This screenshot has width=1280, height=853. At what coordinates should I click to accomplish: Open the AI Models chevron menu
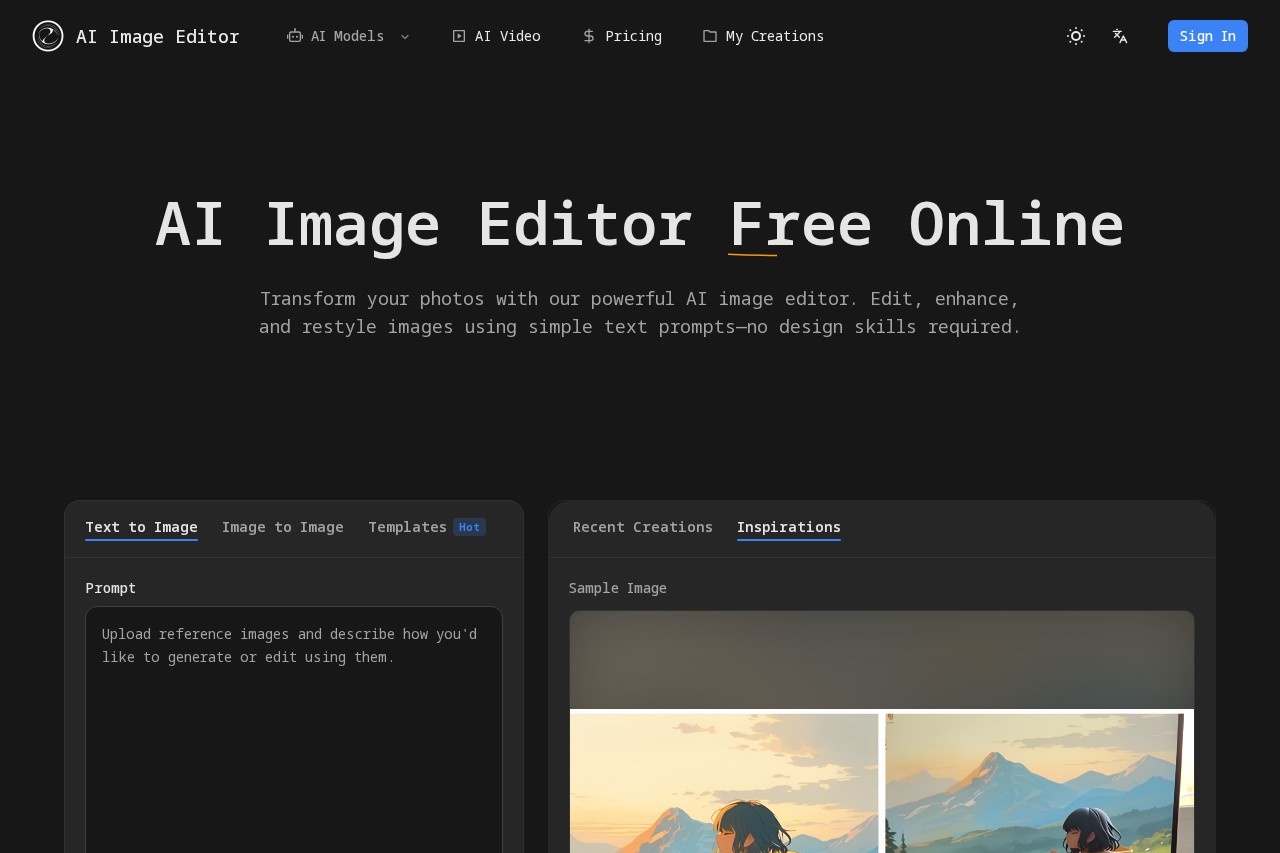tap(405, 37)
